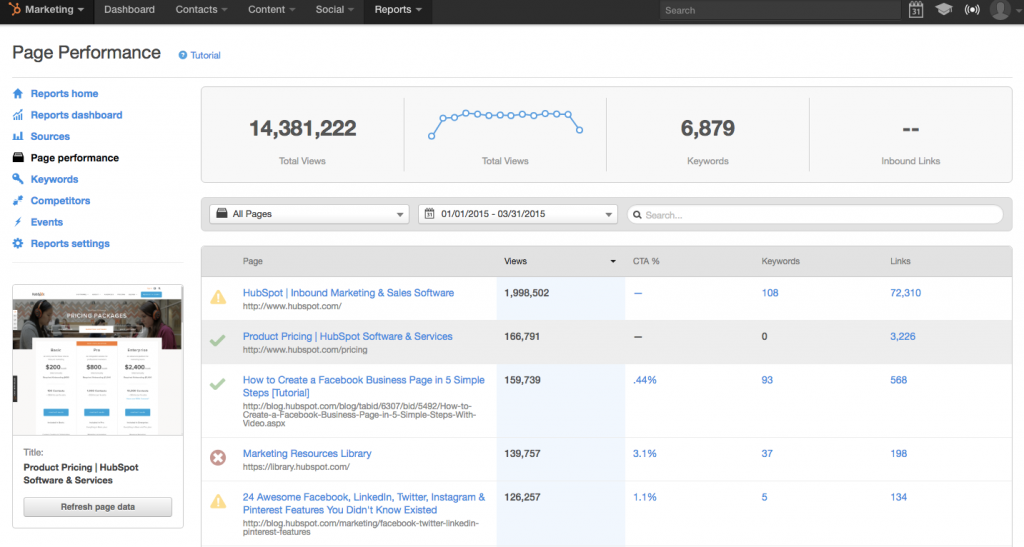Click the calendar icon in date range selector
Screen dimensions: 1024x547
(x=429, y=213)
